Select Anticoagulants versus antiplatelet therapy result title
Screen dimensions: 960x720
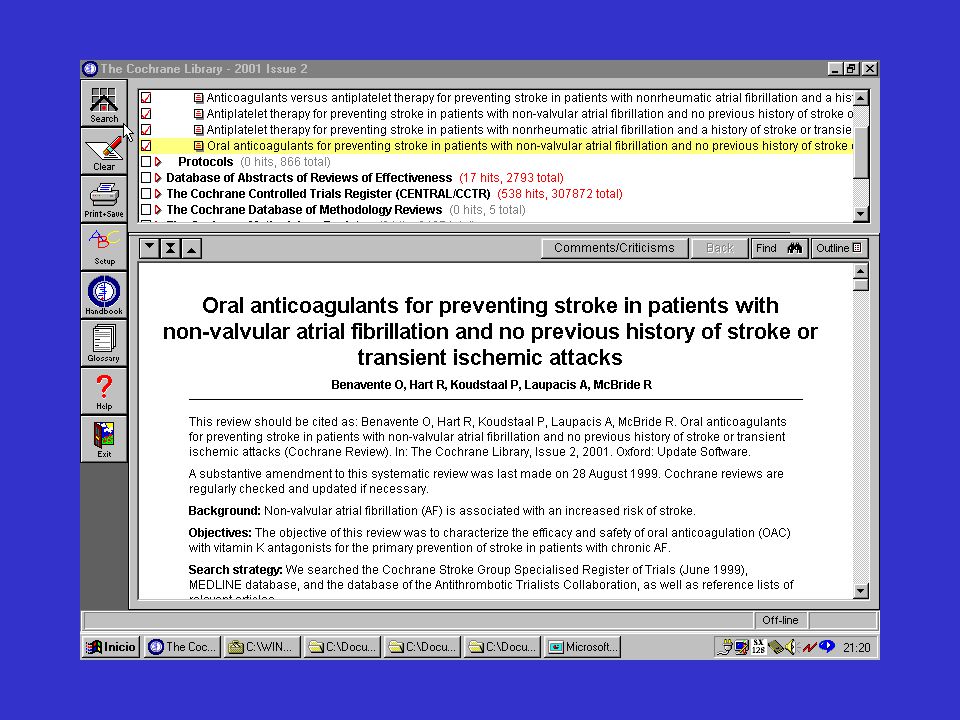[x=529, y=98]
